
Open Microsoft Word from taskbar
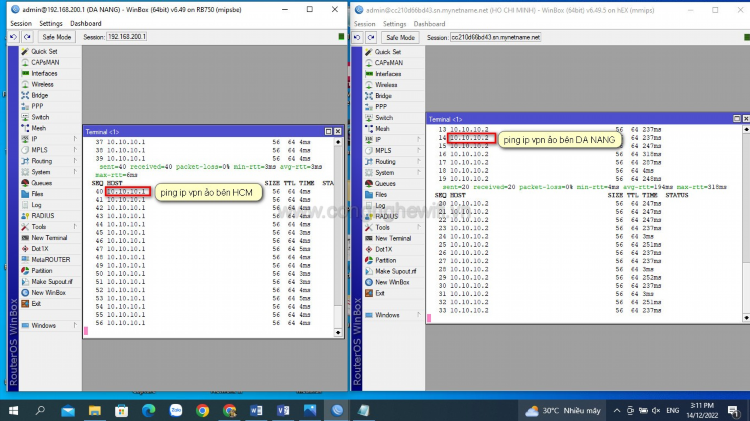click(256, 410)
